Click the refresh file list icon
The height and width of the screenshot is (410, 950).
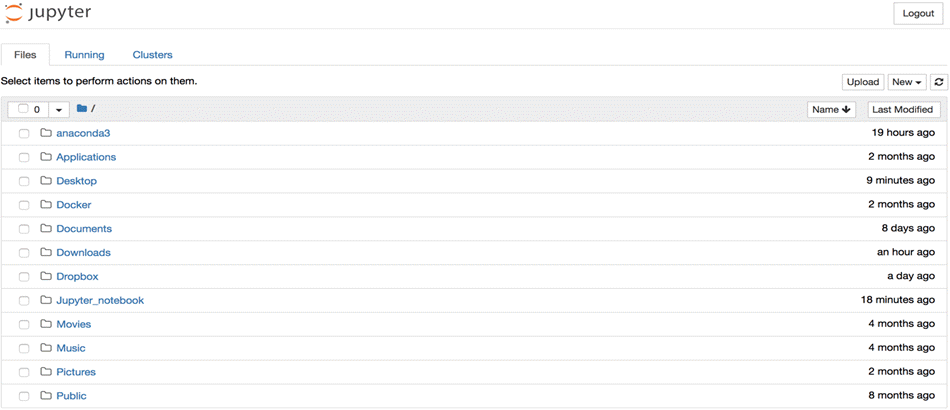tap(938, 82)
